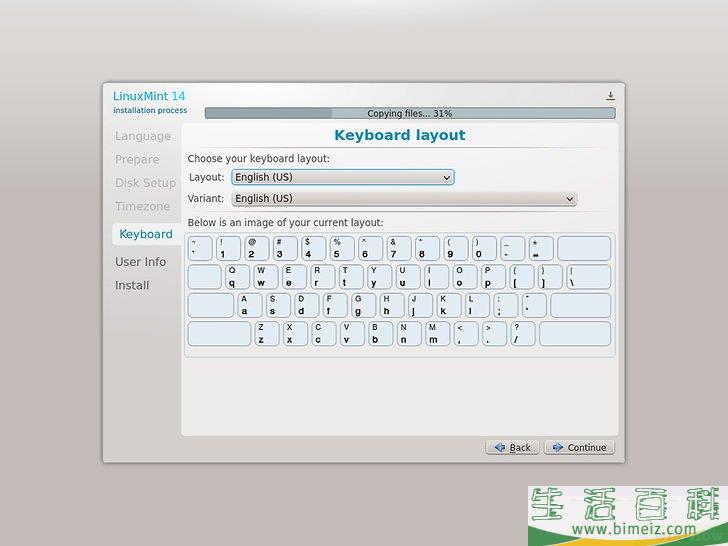Click the A key on the keyboard image
Screen dimensions: 728x546
click(250, 305)
